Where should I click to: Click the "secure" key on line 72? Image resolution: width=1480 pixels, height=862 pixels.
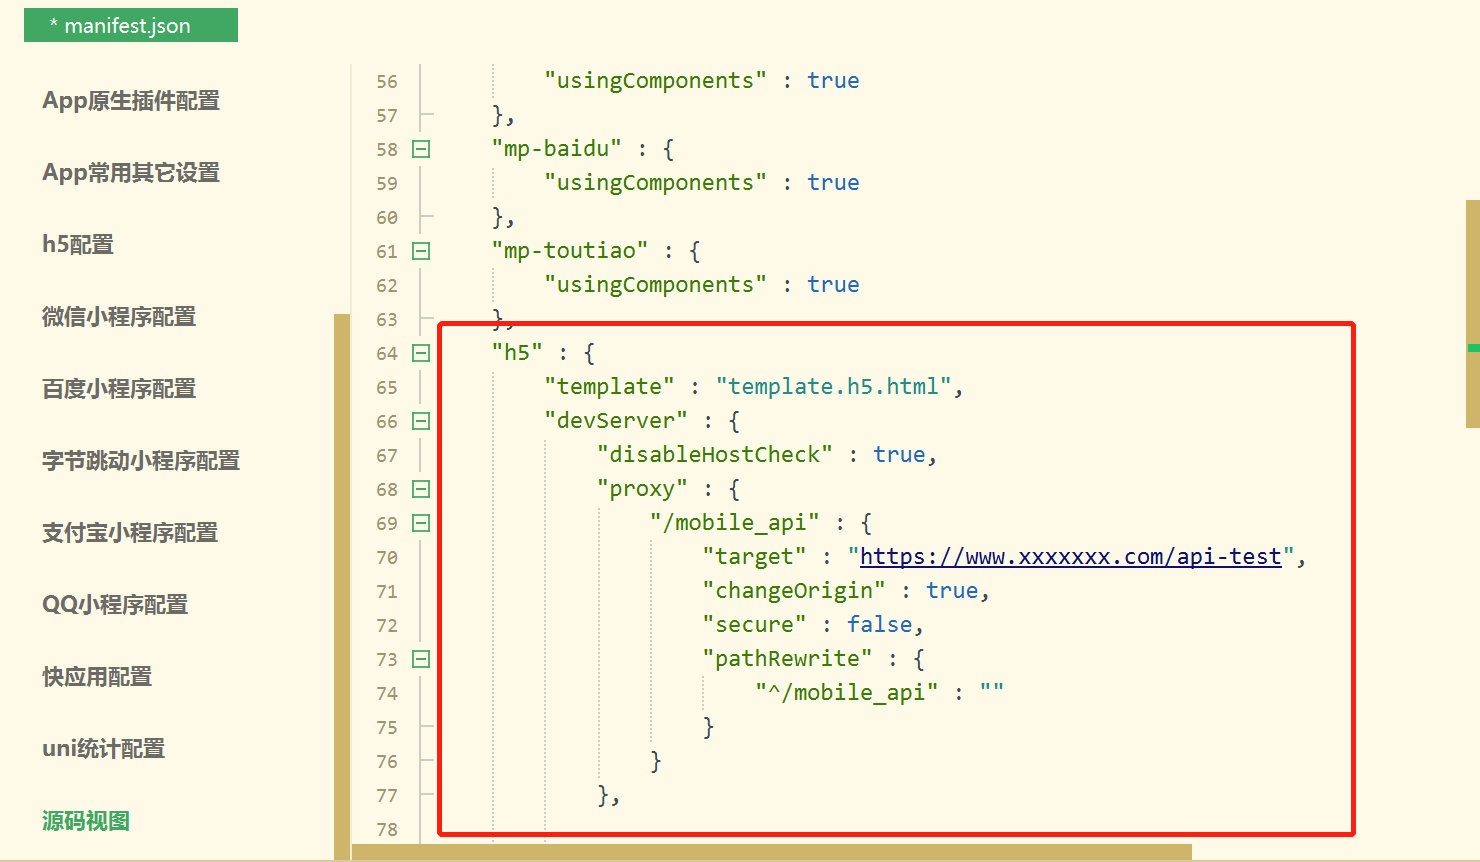tap(754, 625)
